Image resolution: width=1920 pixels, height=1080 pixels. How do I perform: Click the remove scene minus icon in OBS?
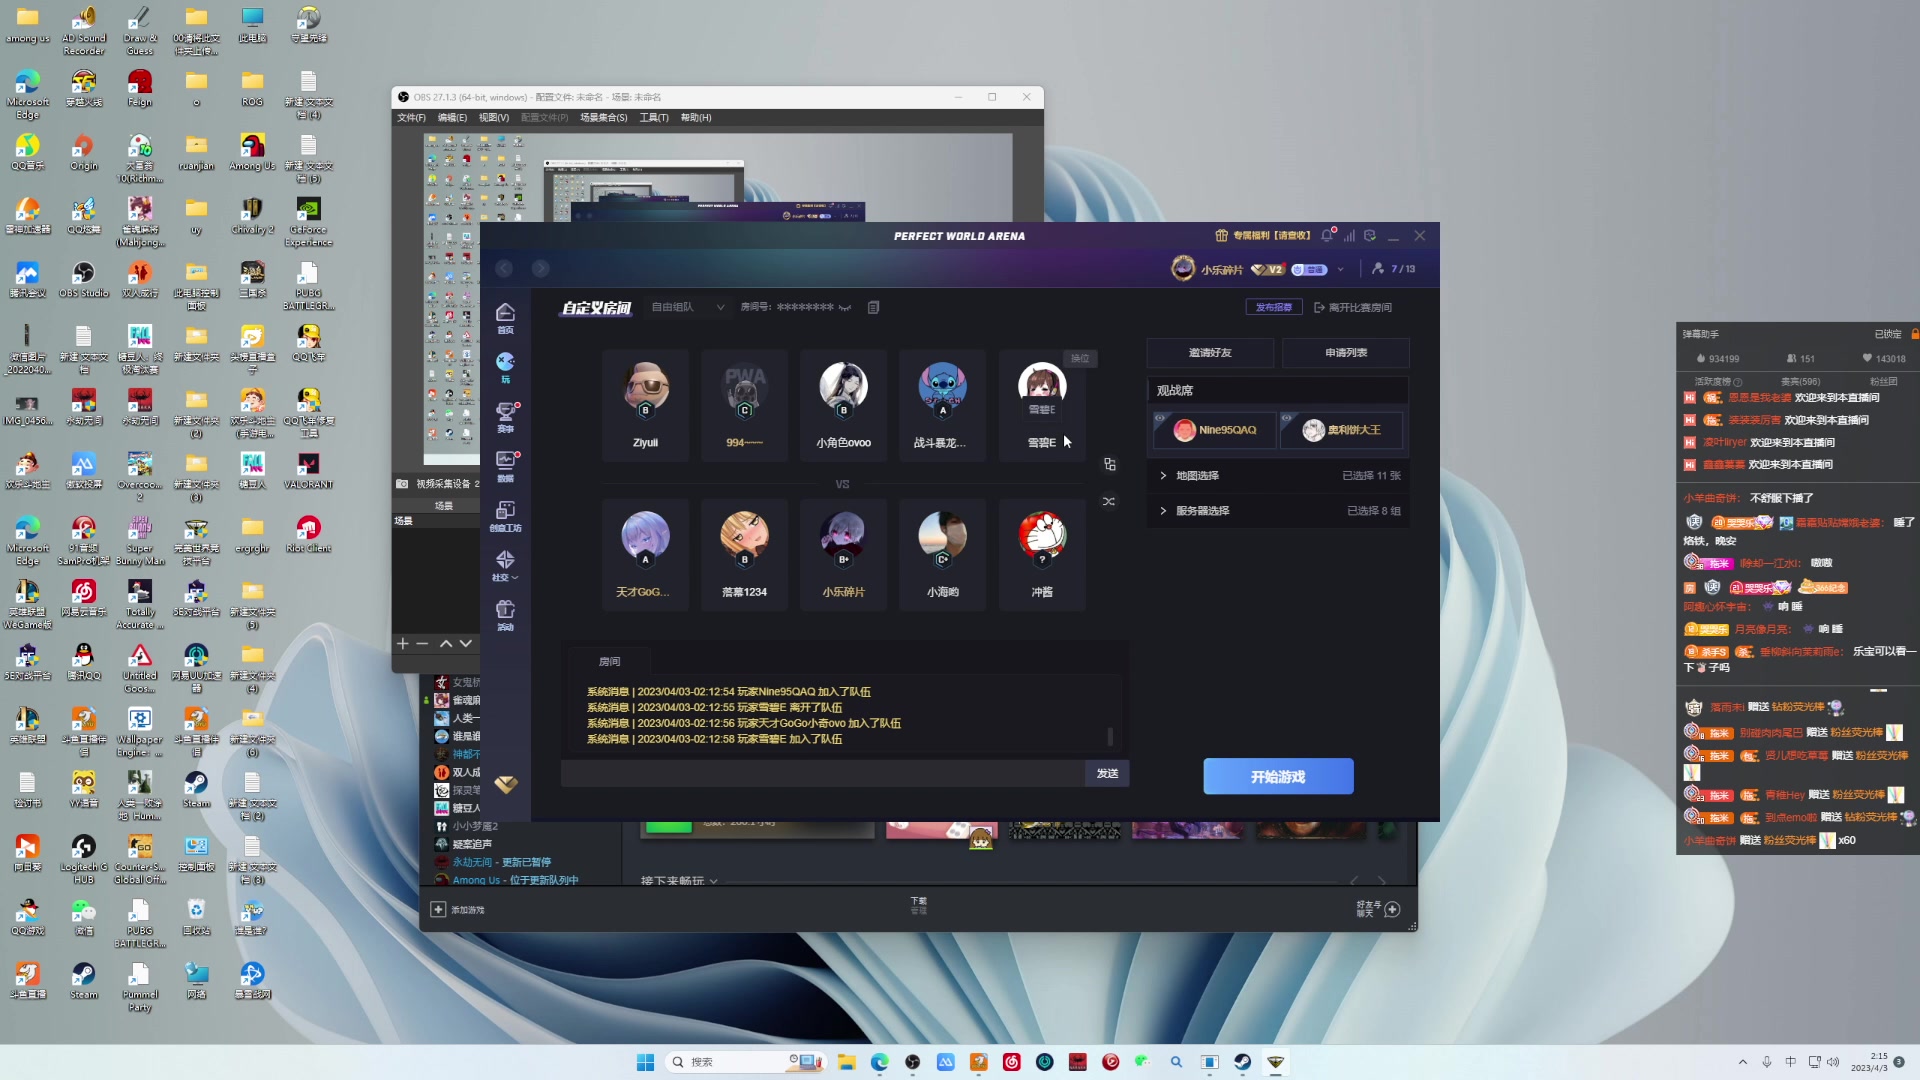[422, 644]
